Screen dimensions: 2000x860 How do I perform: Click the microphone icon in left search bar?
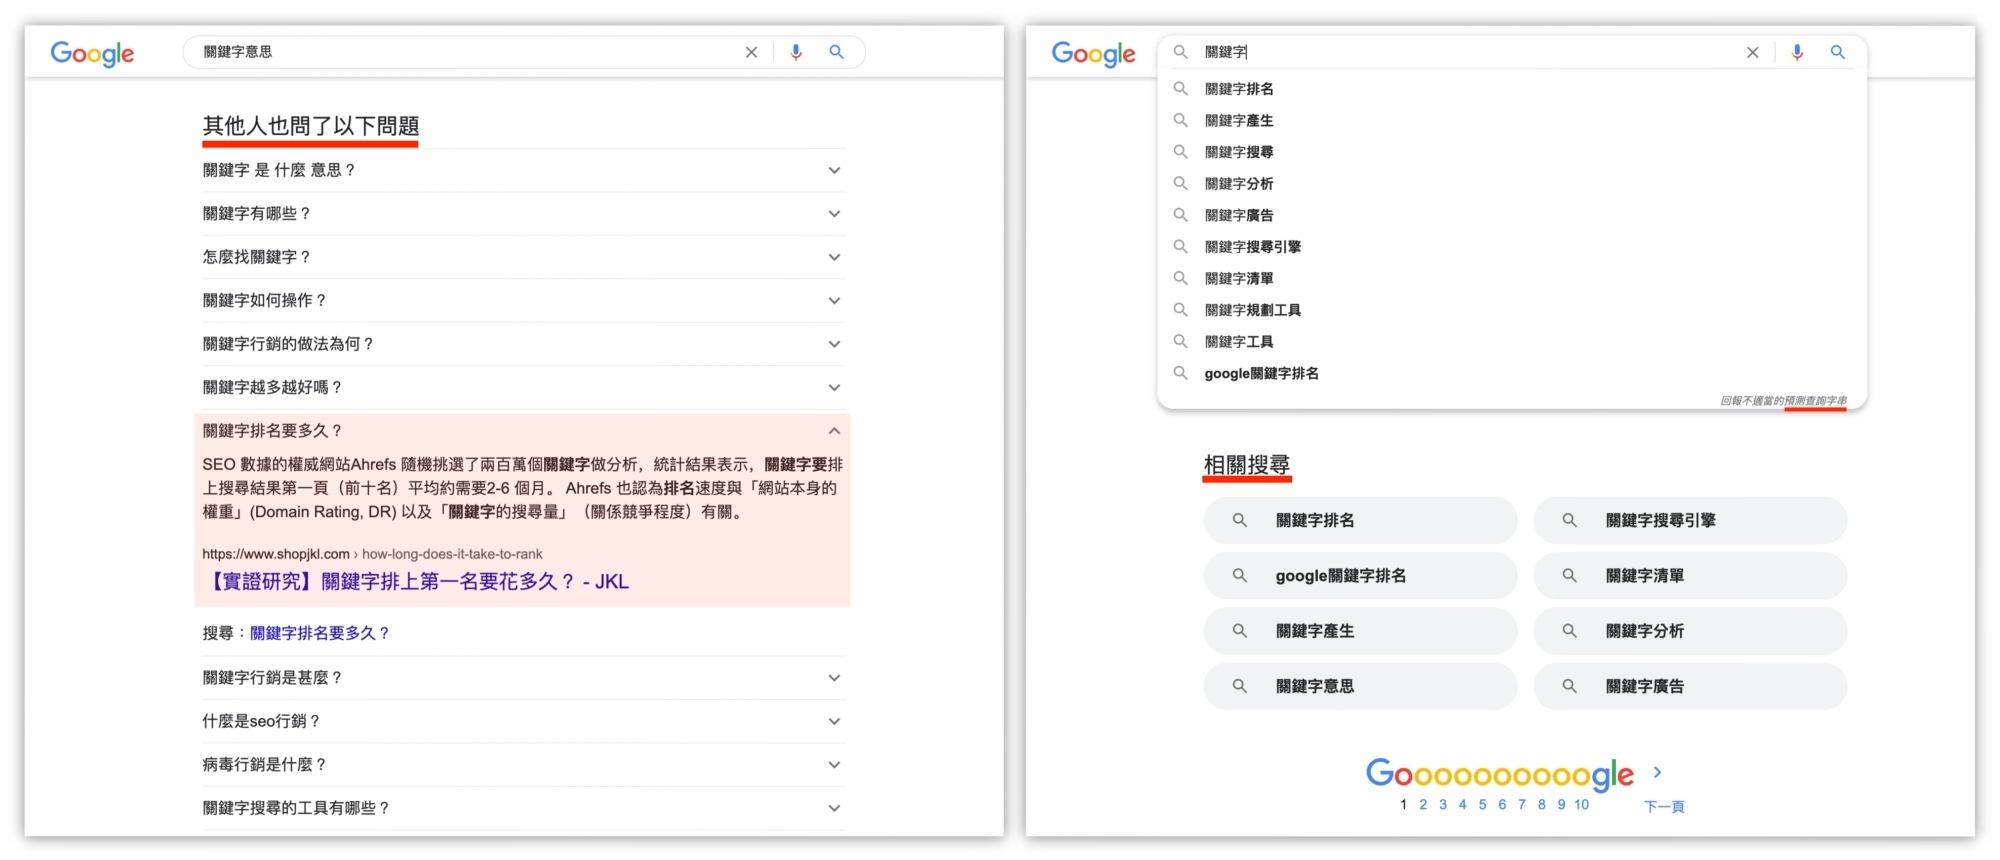tap(796, 52)
